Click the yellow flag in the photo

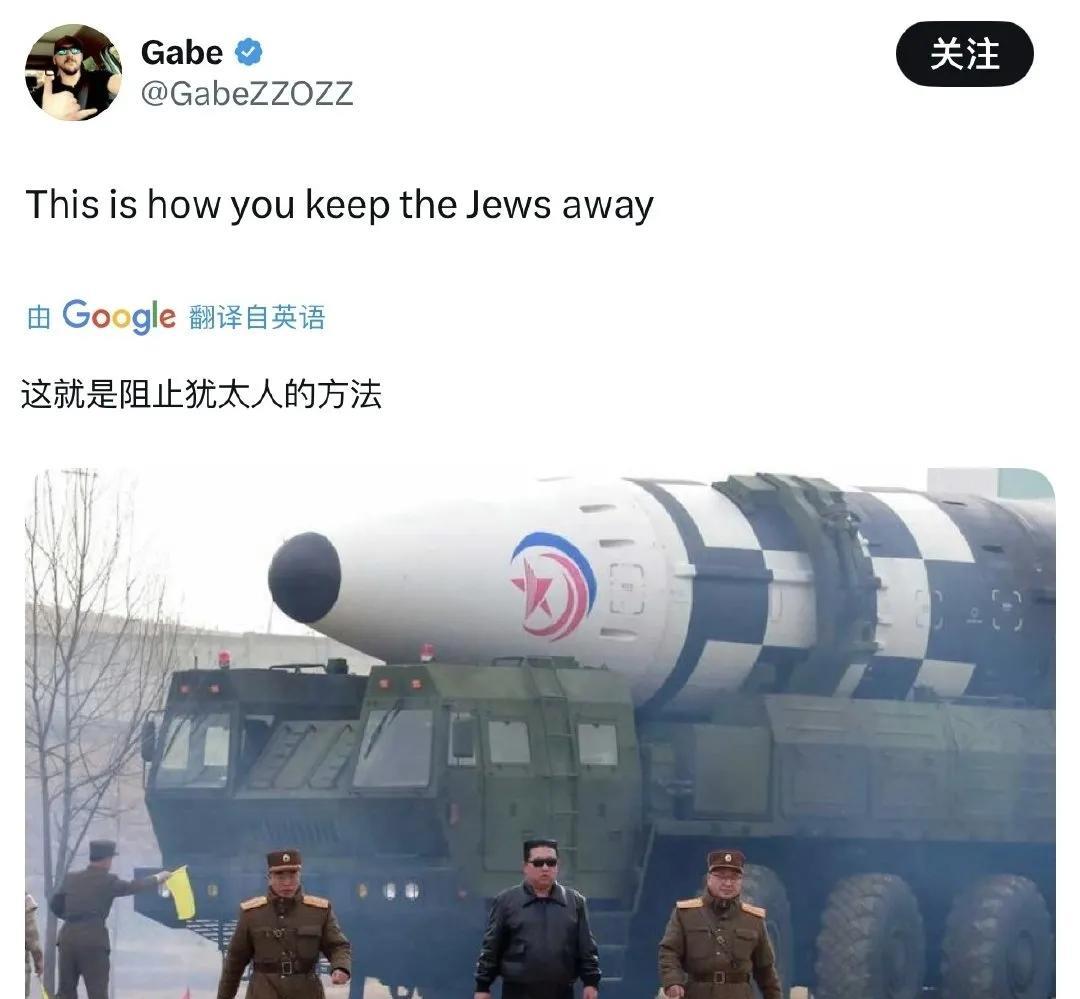pos(181,892)
